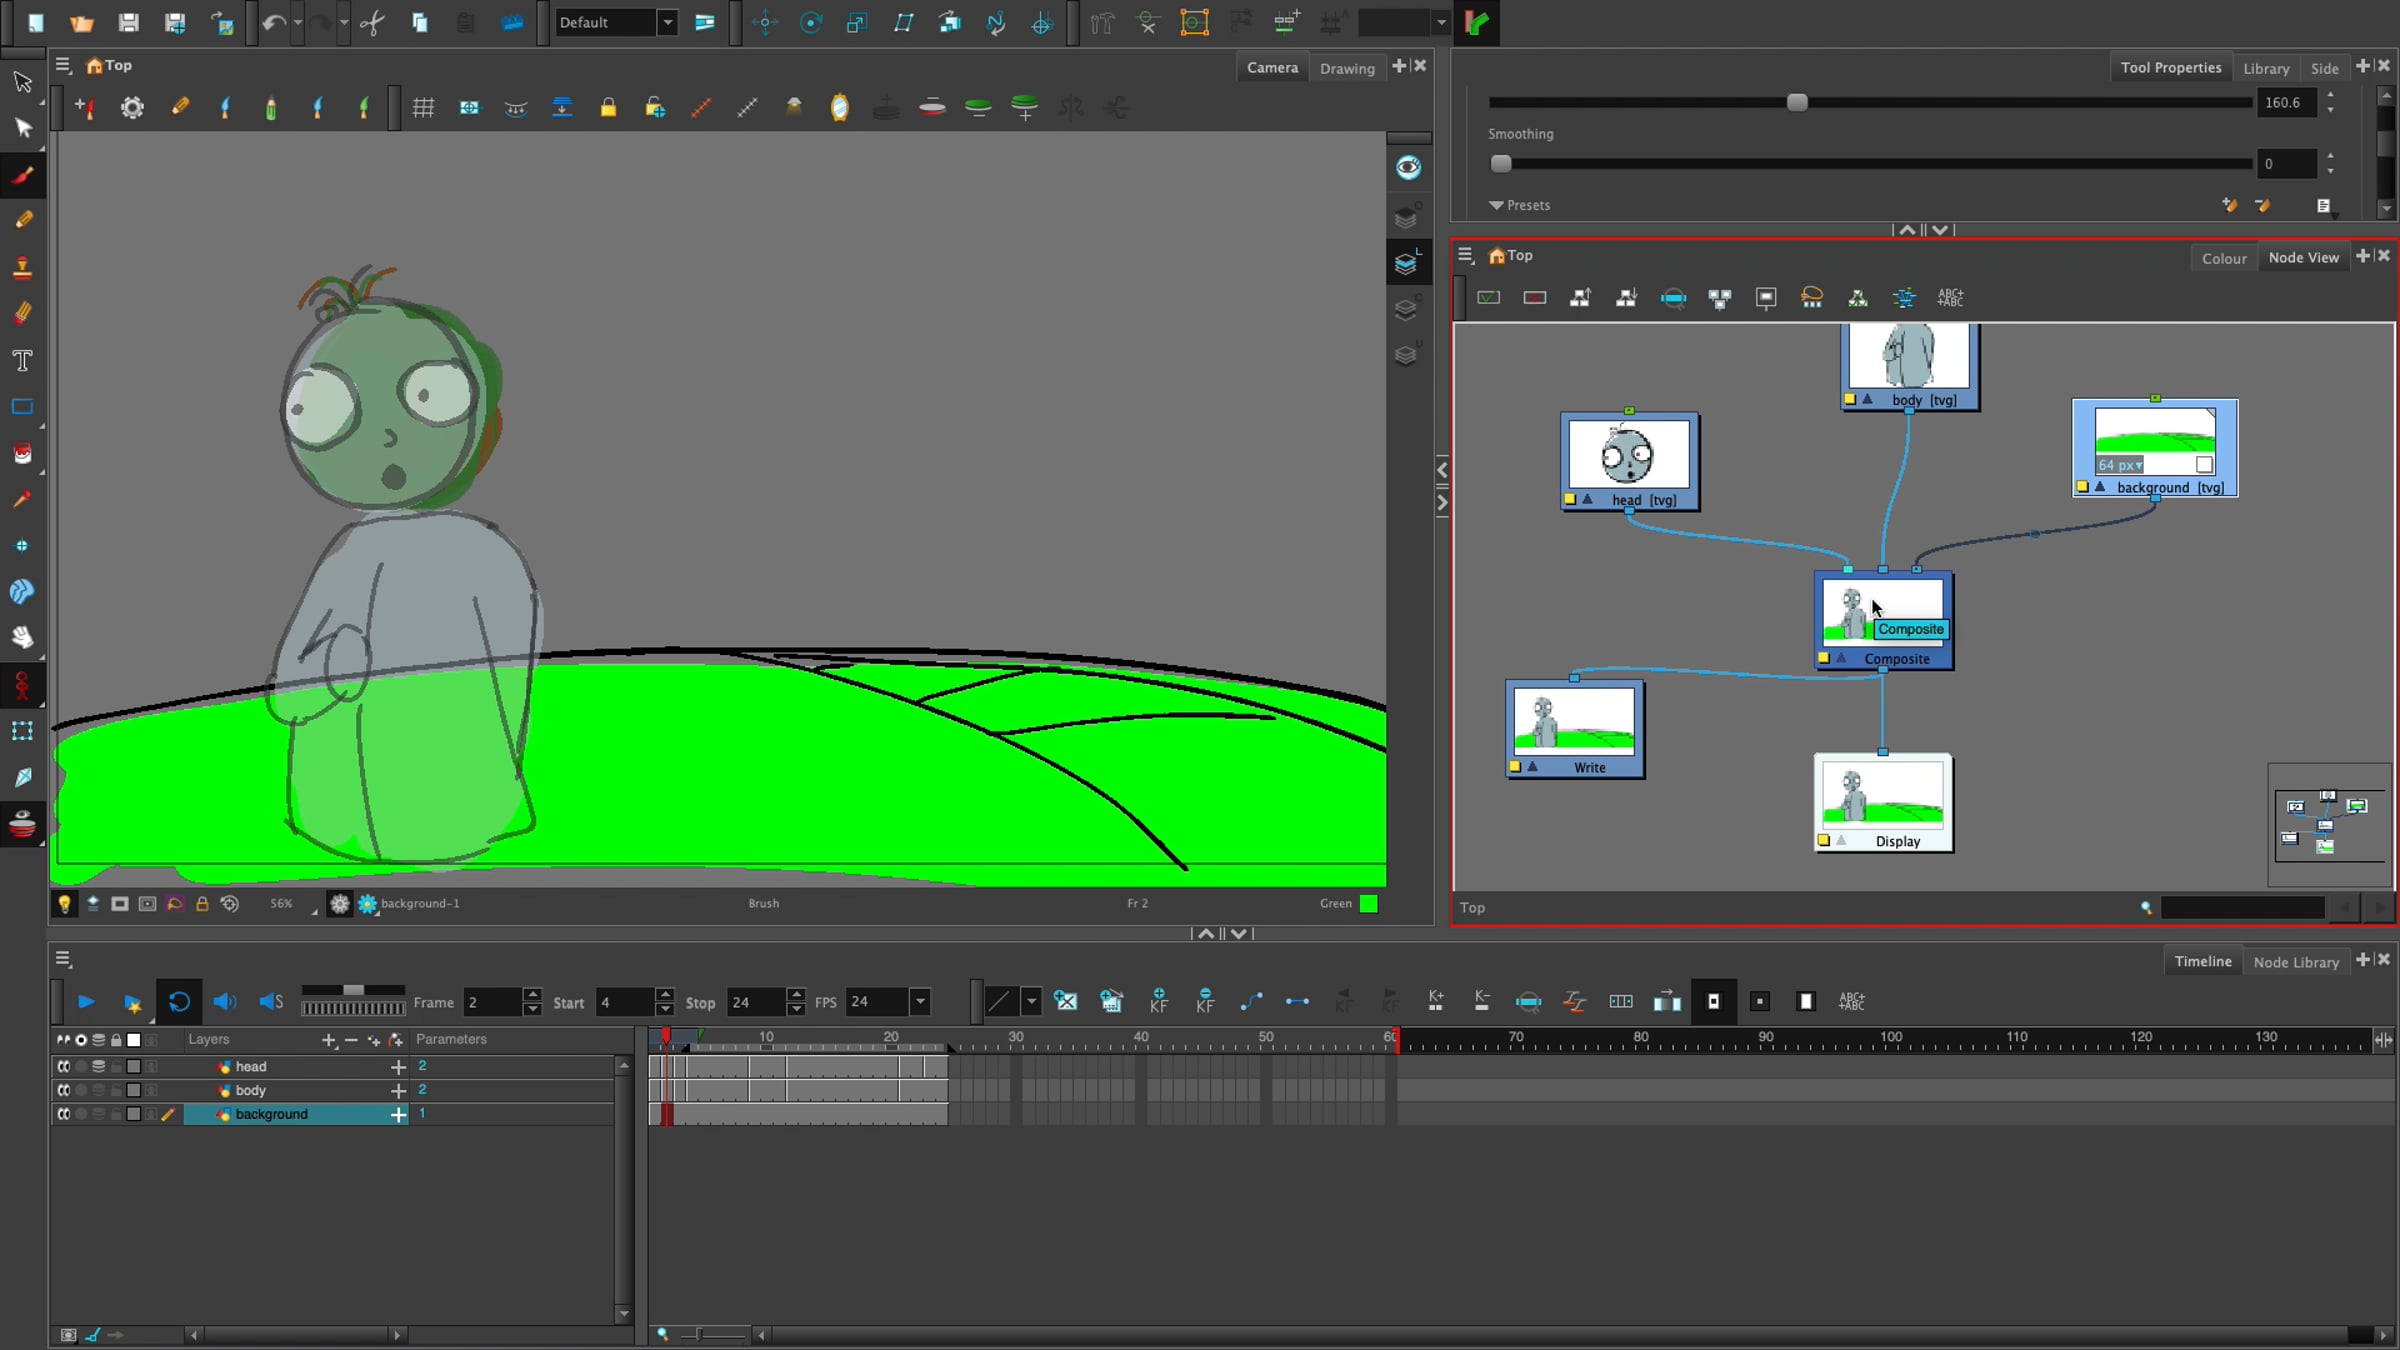This screenshot has height=1350, width=2400.
Task: Click the Display node thumbnail
Action: 1882,796
